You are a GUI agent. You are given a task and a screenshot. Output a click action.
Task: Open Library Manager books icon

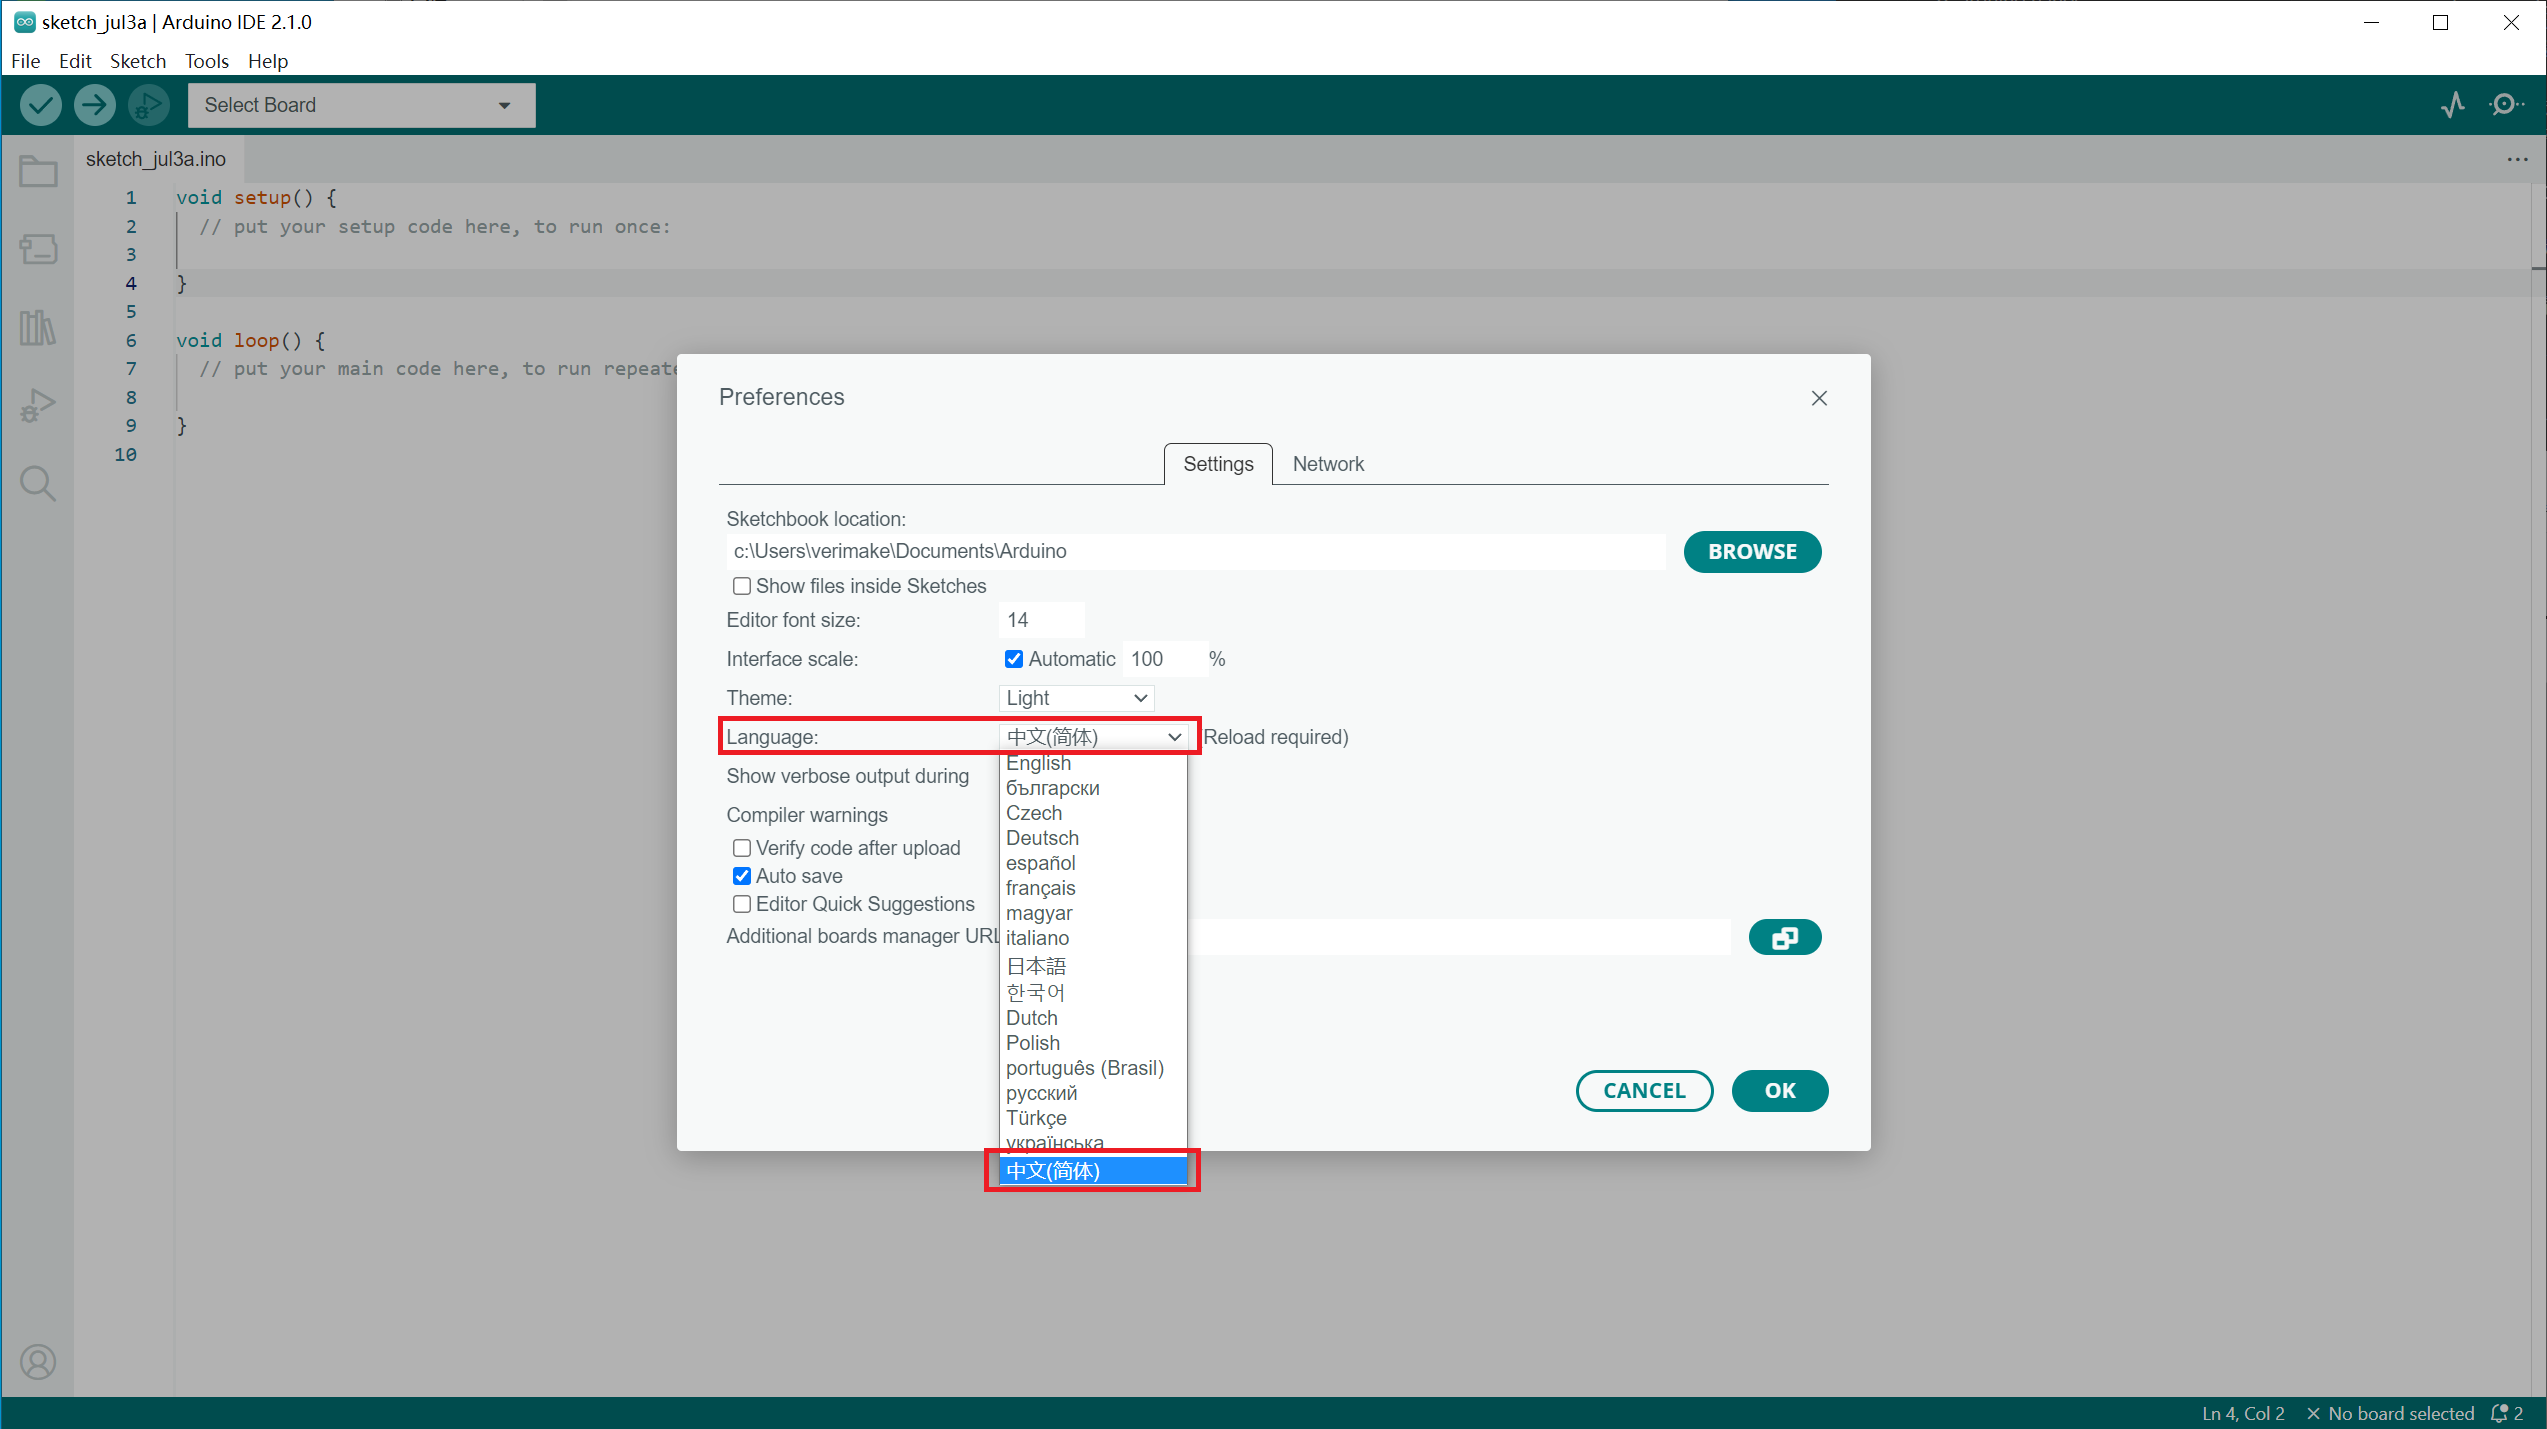(38, 327)
